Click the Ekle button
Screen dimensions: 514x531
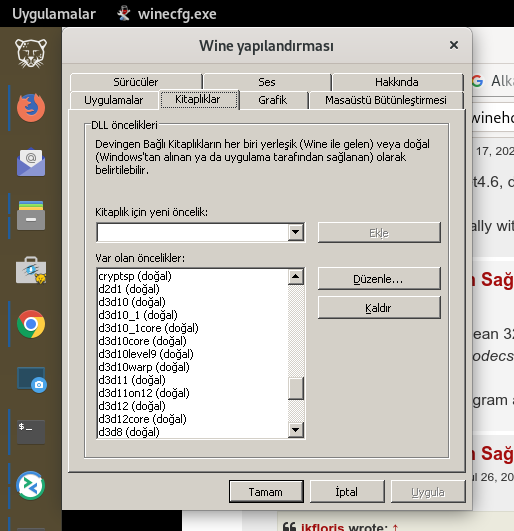379,233
